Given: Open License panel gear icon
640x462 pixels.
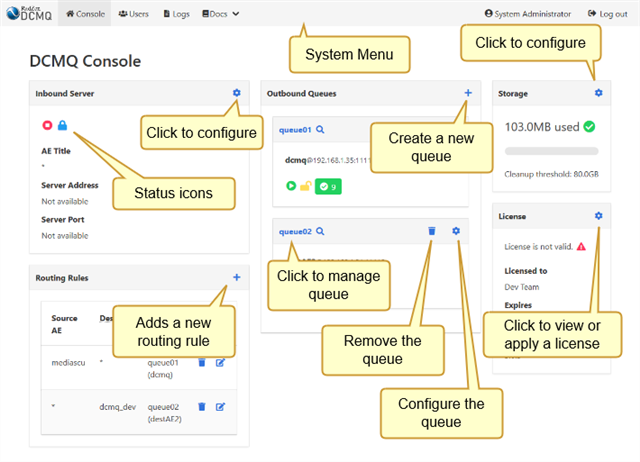Looking at the screenshot, I should coord(598,215).
